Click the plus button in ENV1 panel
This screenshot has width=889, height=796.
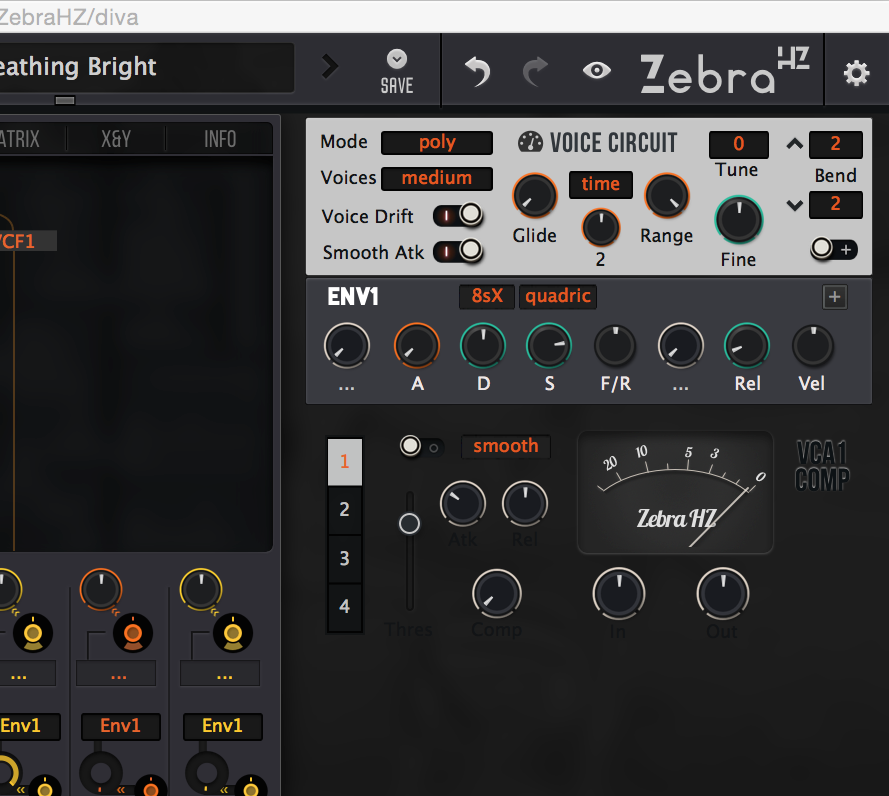pos(835,297)
